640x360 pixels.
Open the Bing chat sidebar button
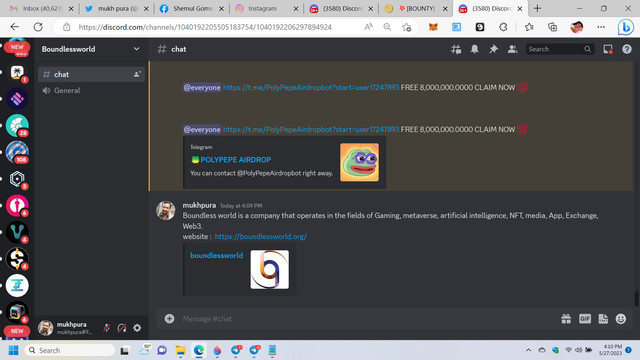click(x=625, y=27)
